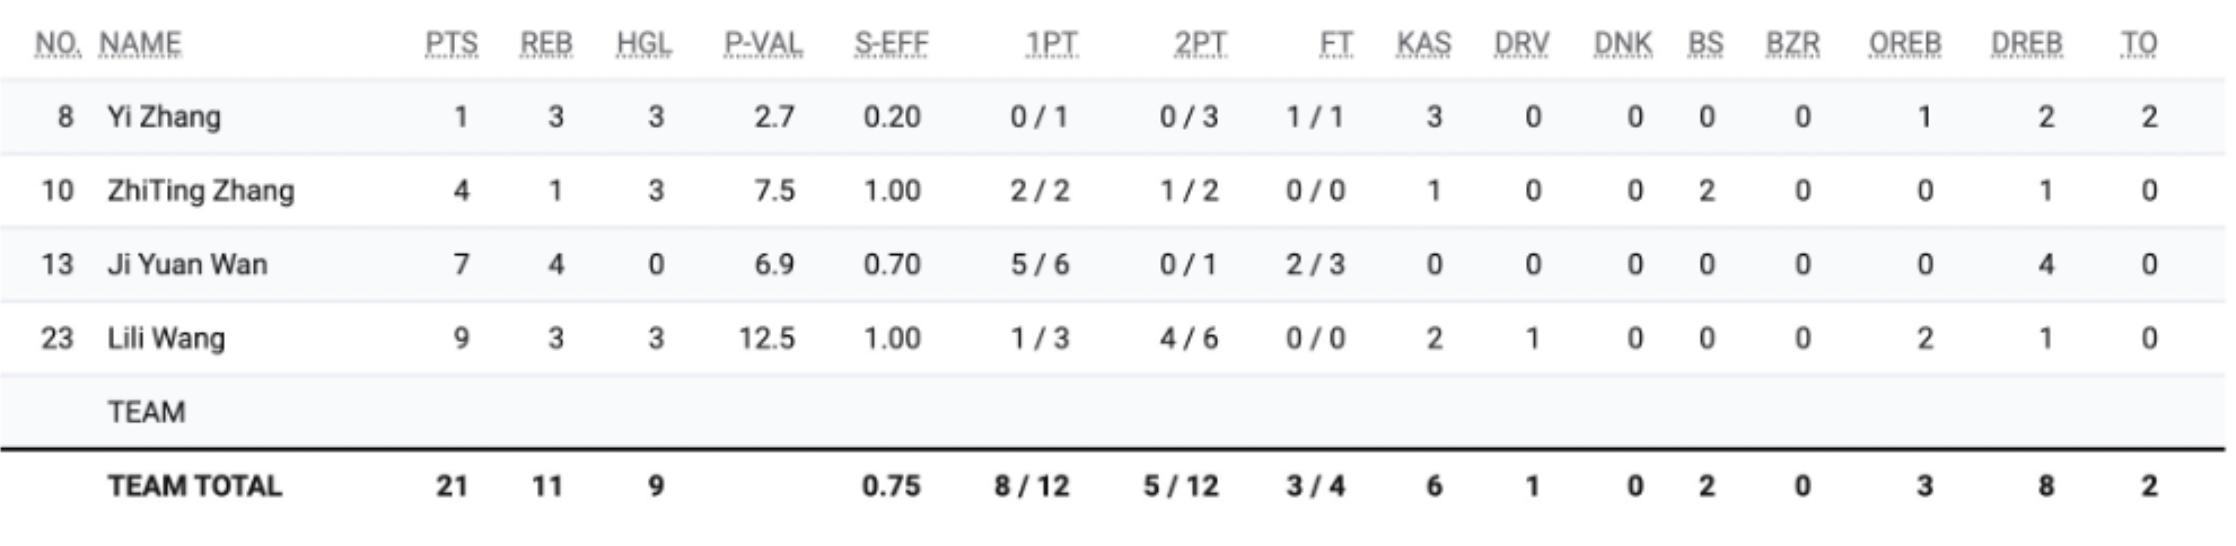Viewport: 2236px width, 546px height.
Task: Select the TO column header
Action: [x=2139, y=44]
